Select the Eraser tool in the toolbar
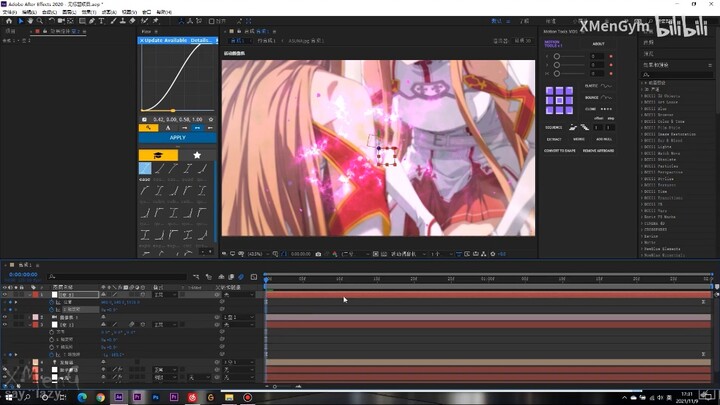The width and height of the screenshot is (720, 405). 132,21
